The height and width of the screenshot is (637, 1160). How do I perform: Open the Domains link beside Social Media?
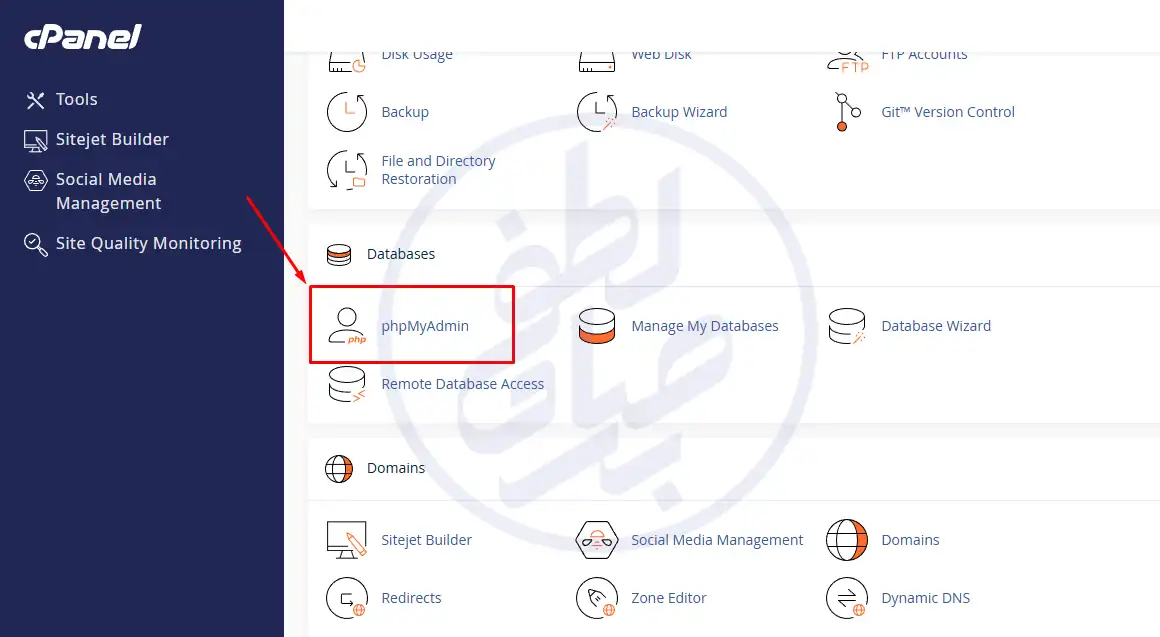click(910, 540)
